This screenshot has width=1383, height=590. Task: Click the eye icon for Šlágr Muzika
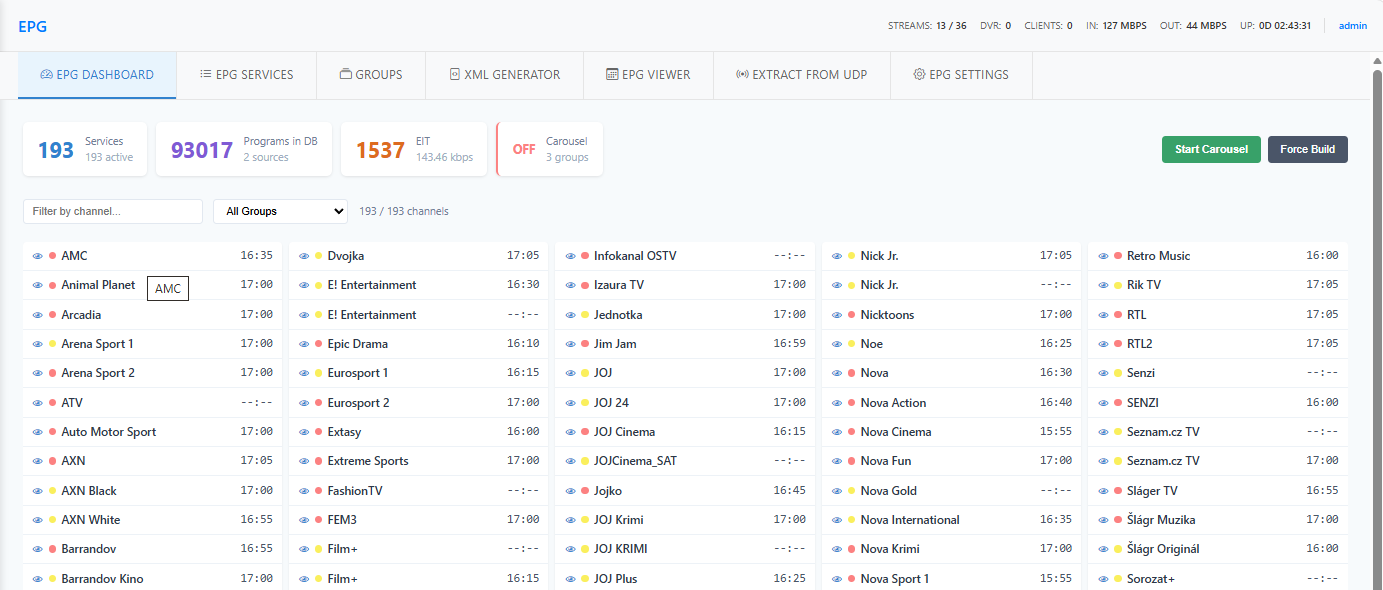coord(1103,520)
